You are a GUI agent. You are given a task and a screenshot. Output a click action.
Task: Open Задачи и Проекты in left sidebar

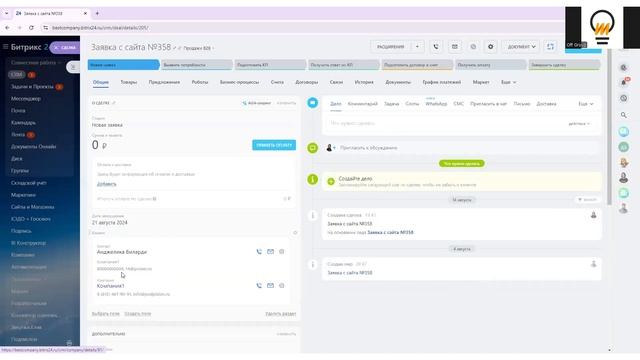(x=32, y=87)
